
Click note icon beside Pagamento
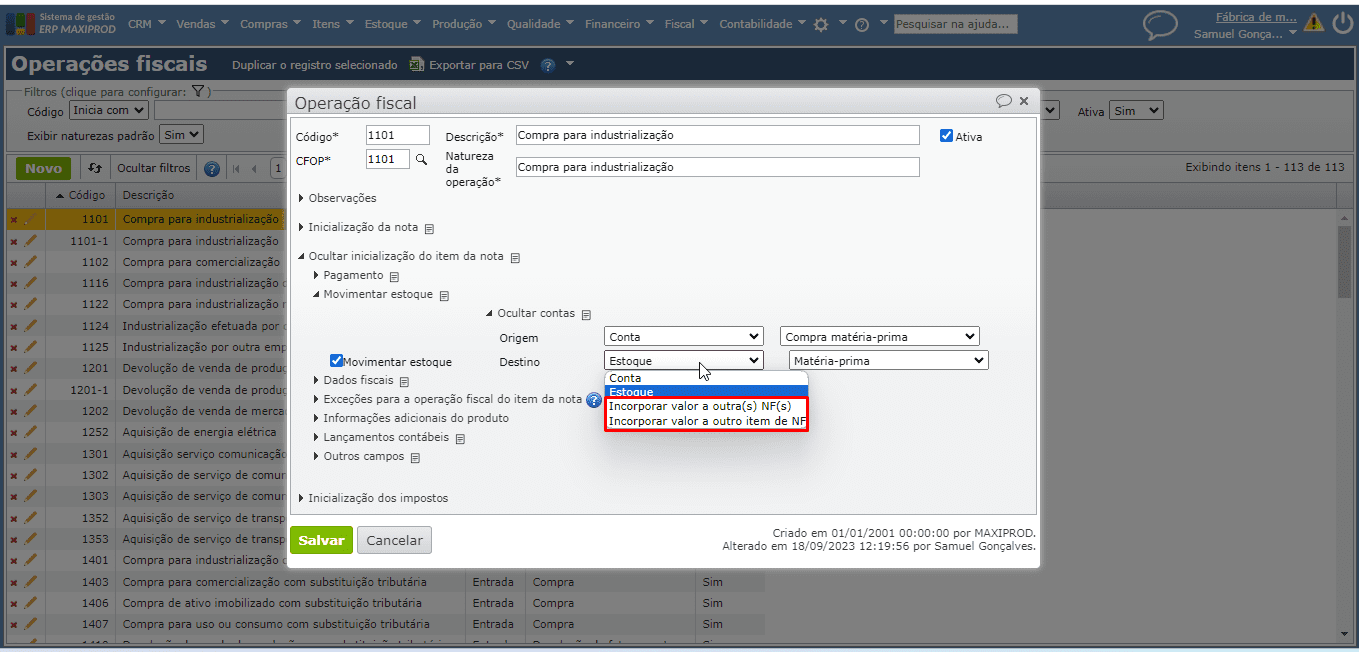(x=394, y=276)
